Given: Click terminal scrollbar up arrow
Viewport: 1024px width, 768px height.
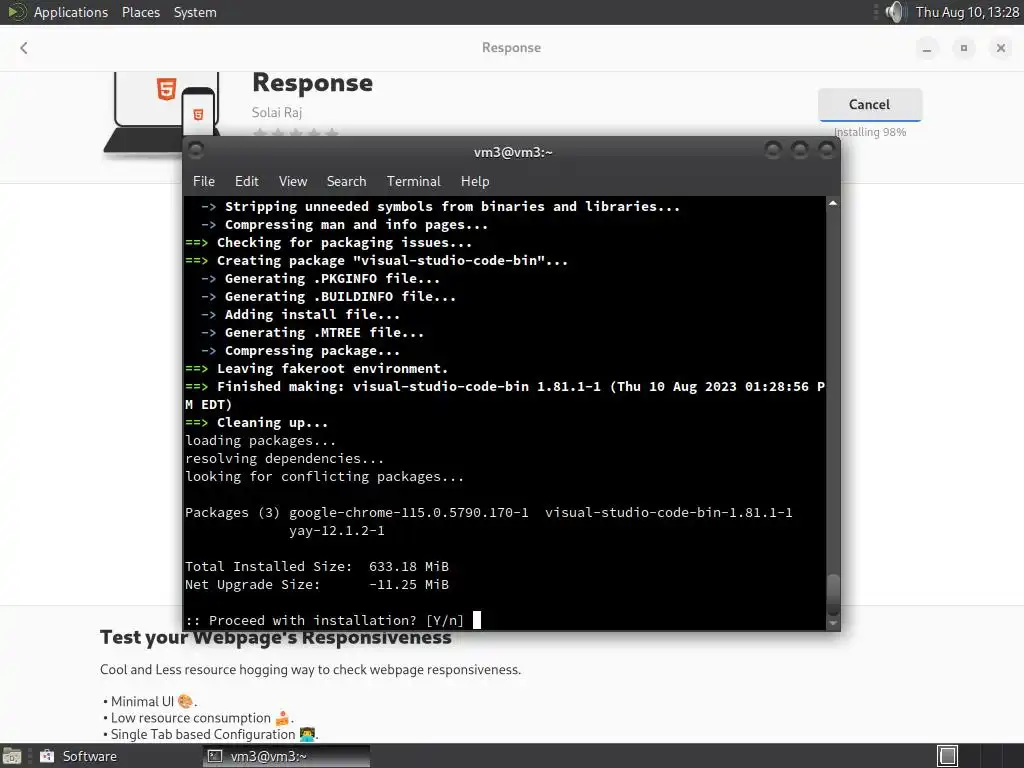Looking at the screenshot, I should click(x=833, y=203).
